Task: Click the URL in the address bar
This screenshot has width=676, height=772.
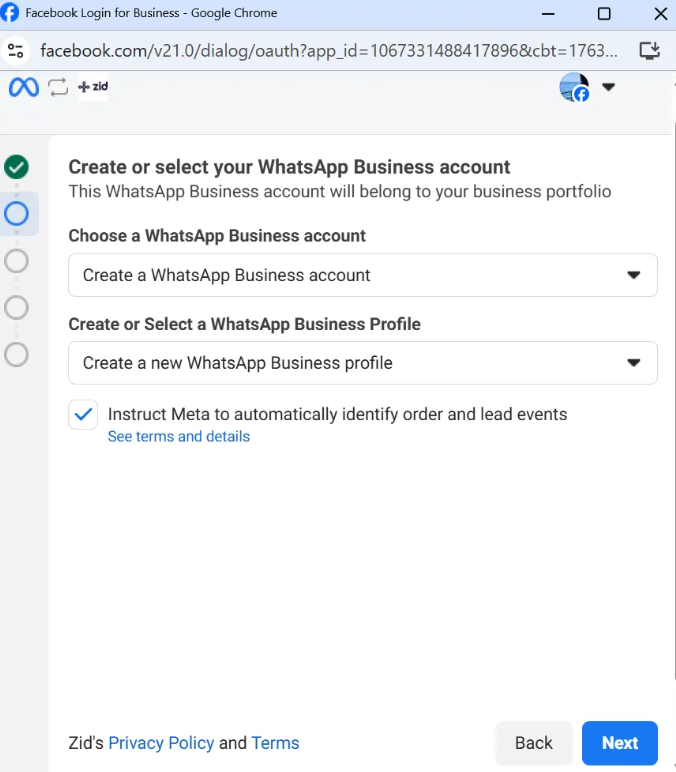Action: click(329, 51)
